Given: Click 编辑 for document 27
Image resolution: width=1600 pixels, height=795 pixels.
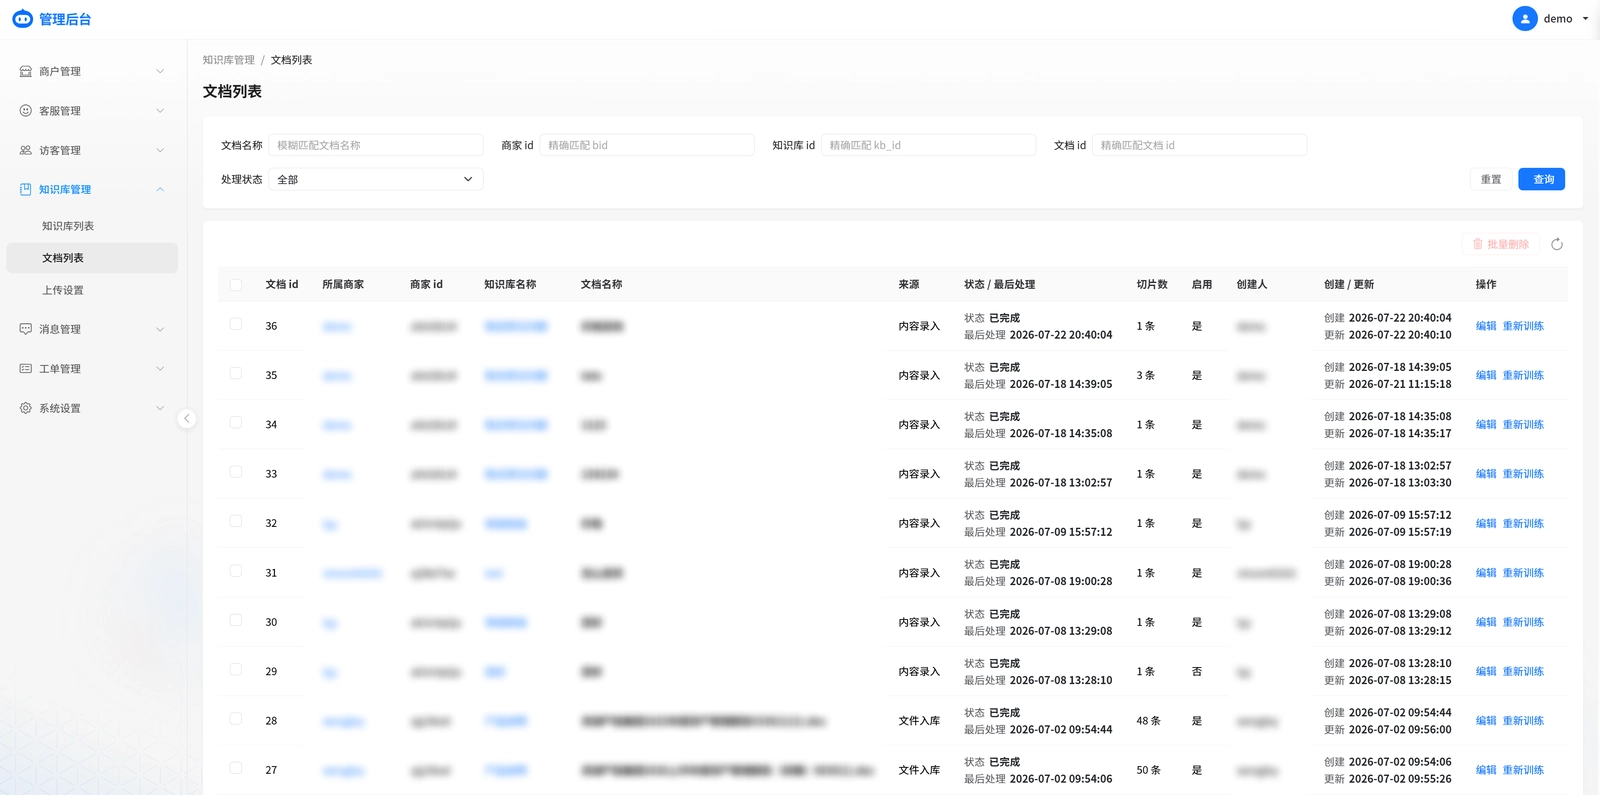Looking at the screenshot, I should click(1486, 770).
